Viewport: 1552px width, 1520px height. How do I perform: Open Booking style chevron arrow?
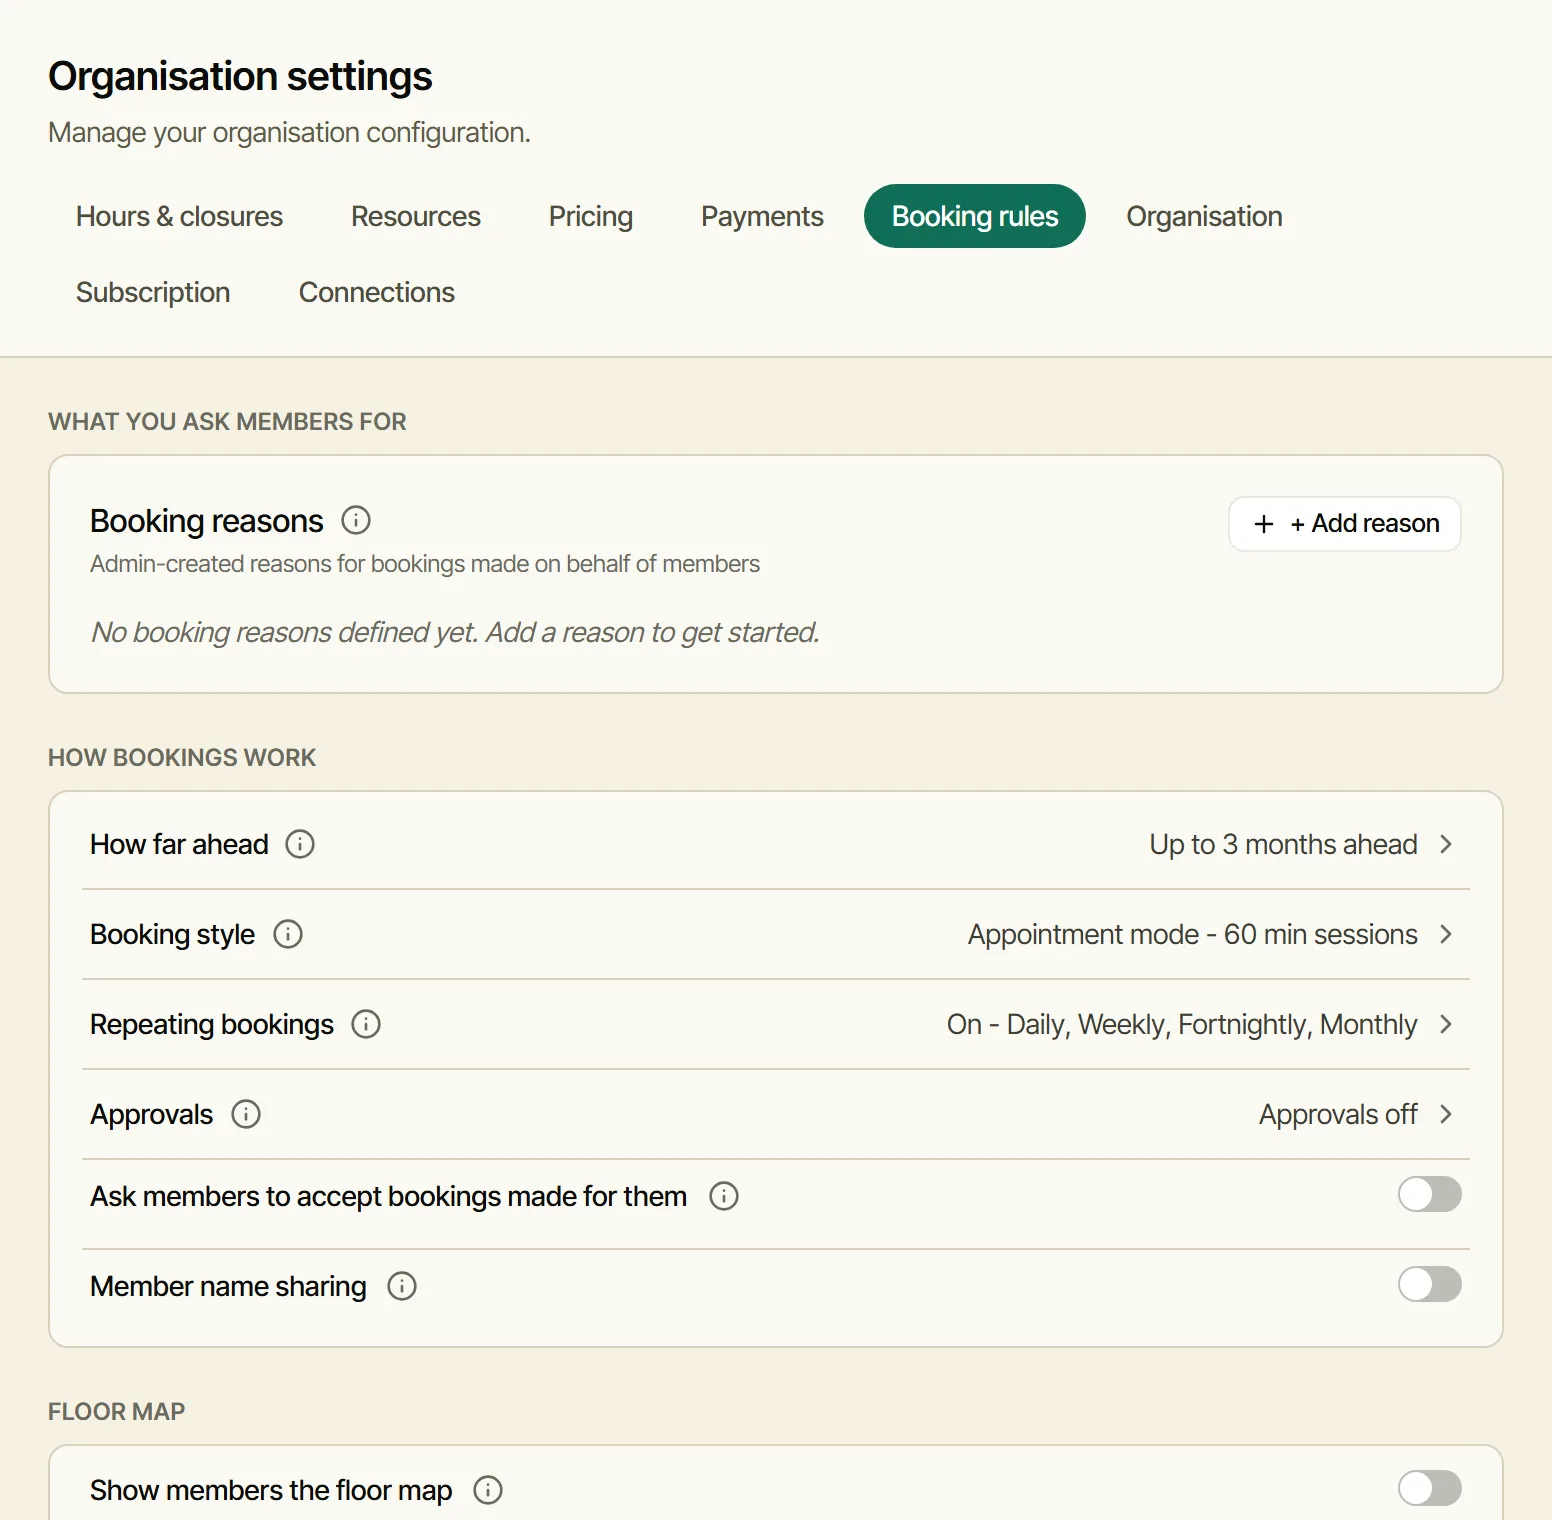(1446, 934)
